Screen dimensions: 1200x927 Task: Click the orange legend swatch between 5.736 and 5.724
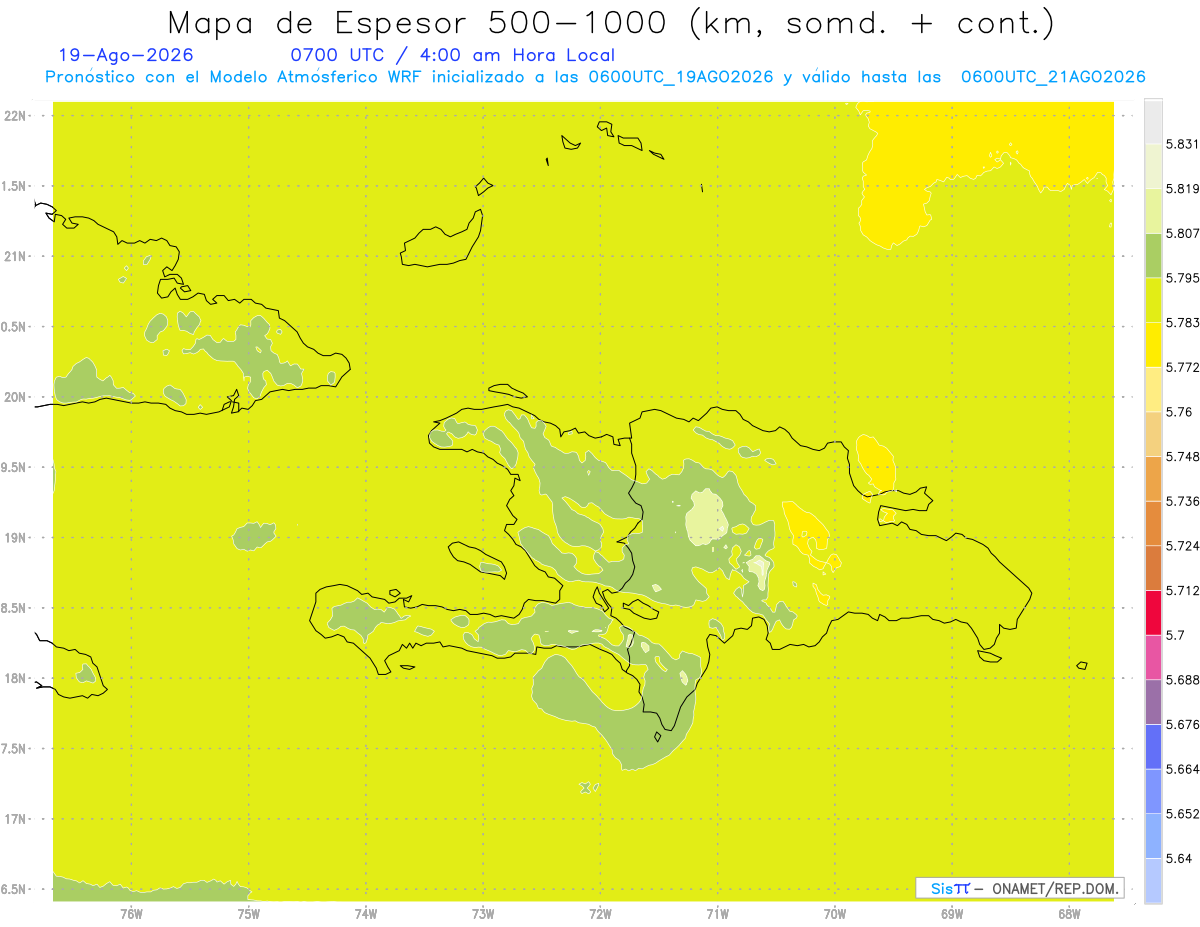[1153, 523]
